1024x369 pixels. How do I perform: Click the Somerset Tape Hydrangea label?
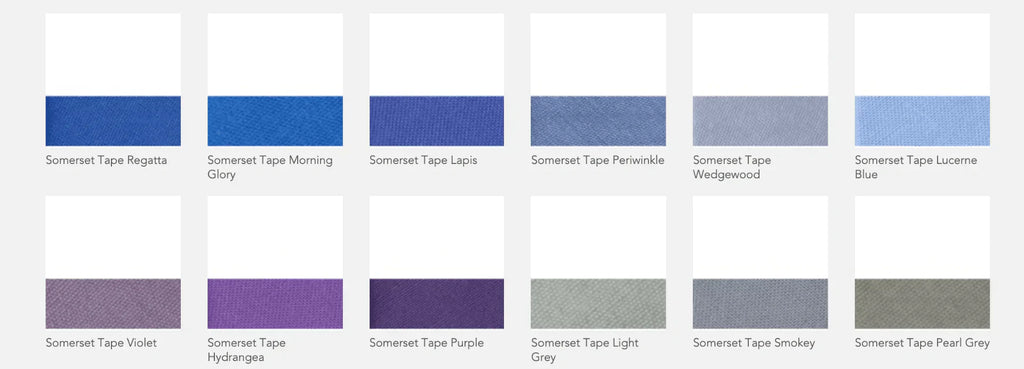[246, 350]
